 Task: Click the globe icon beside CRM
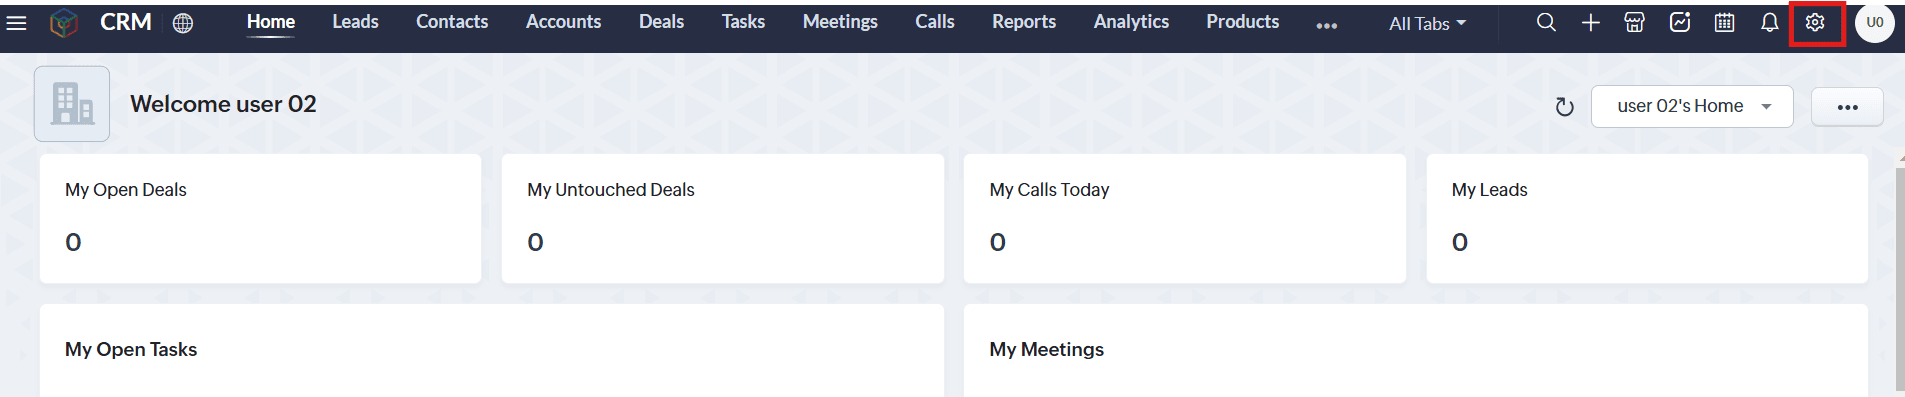click(x=182, y=23)
